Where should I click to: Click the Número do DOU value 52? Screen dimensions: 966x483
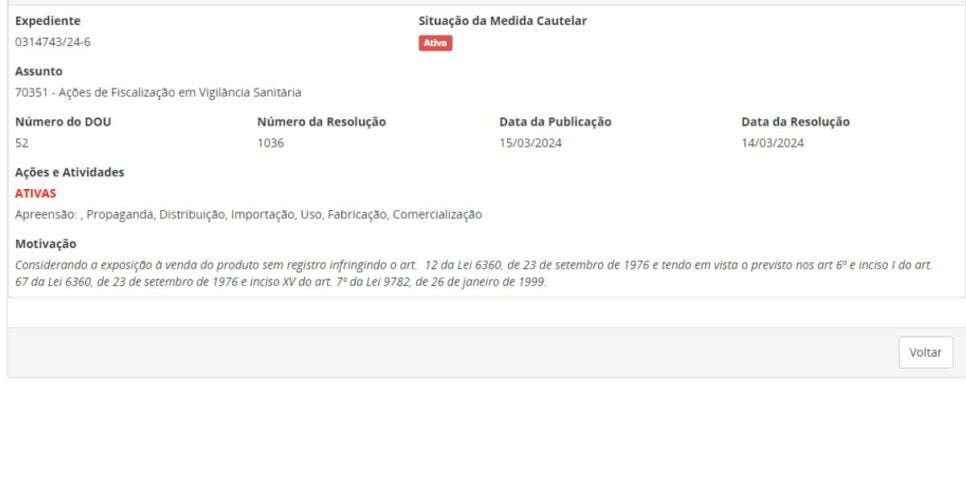coord(22,143)
